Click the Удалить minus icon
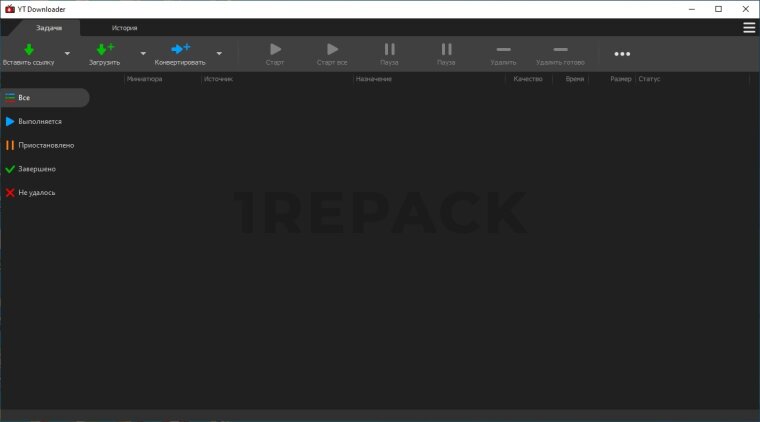This screenshot has height=422, width=760. 503,49
